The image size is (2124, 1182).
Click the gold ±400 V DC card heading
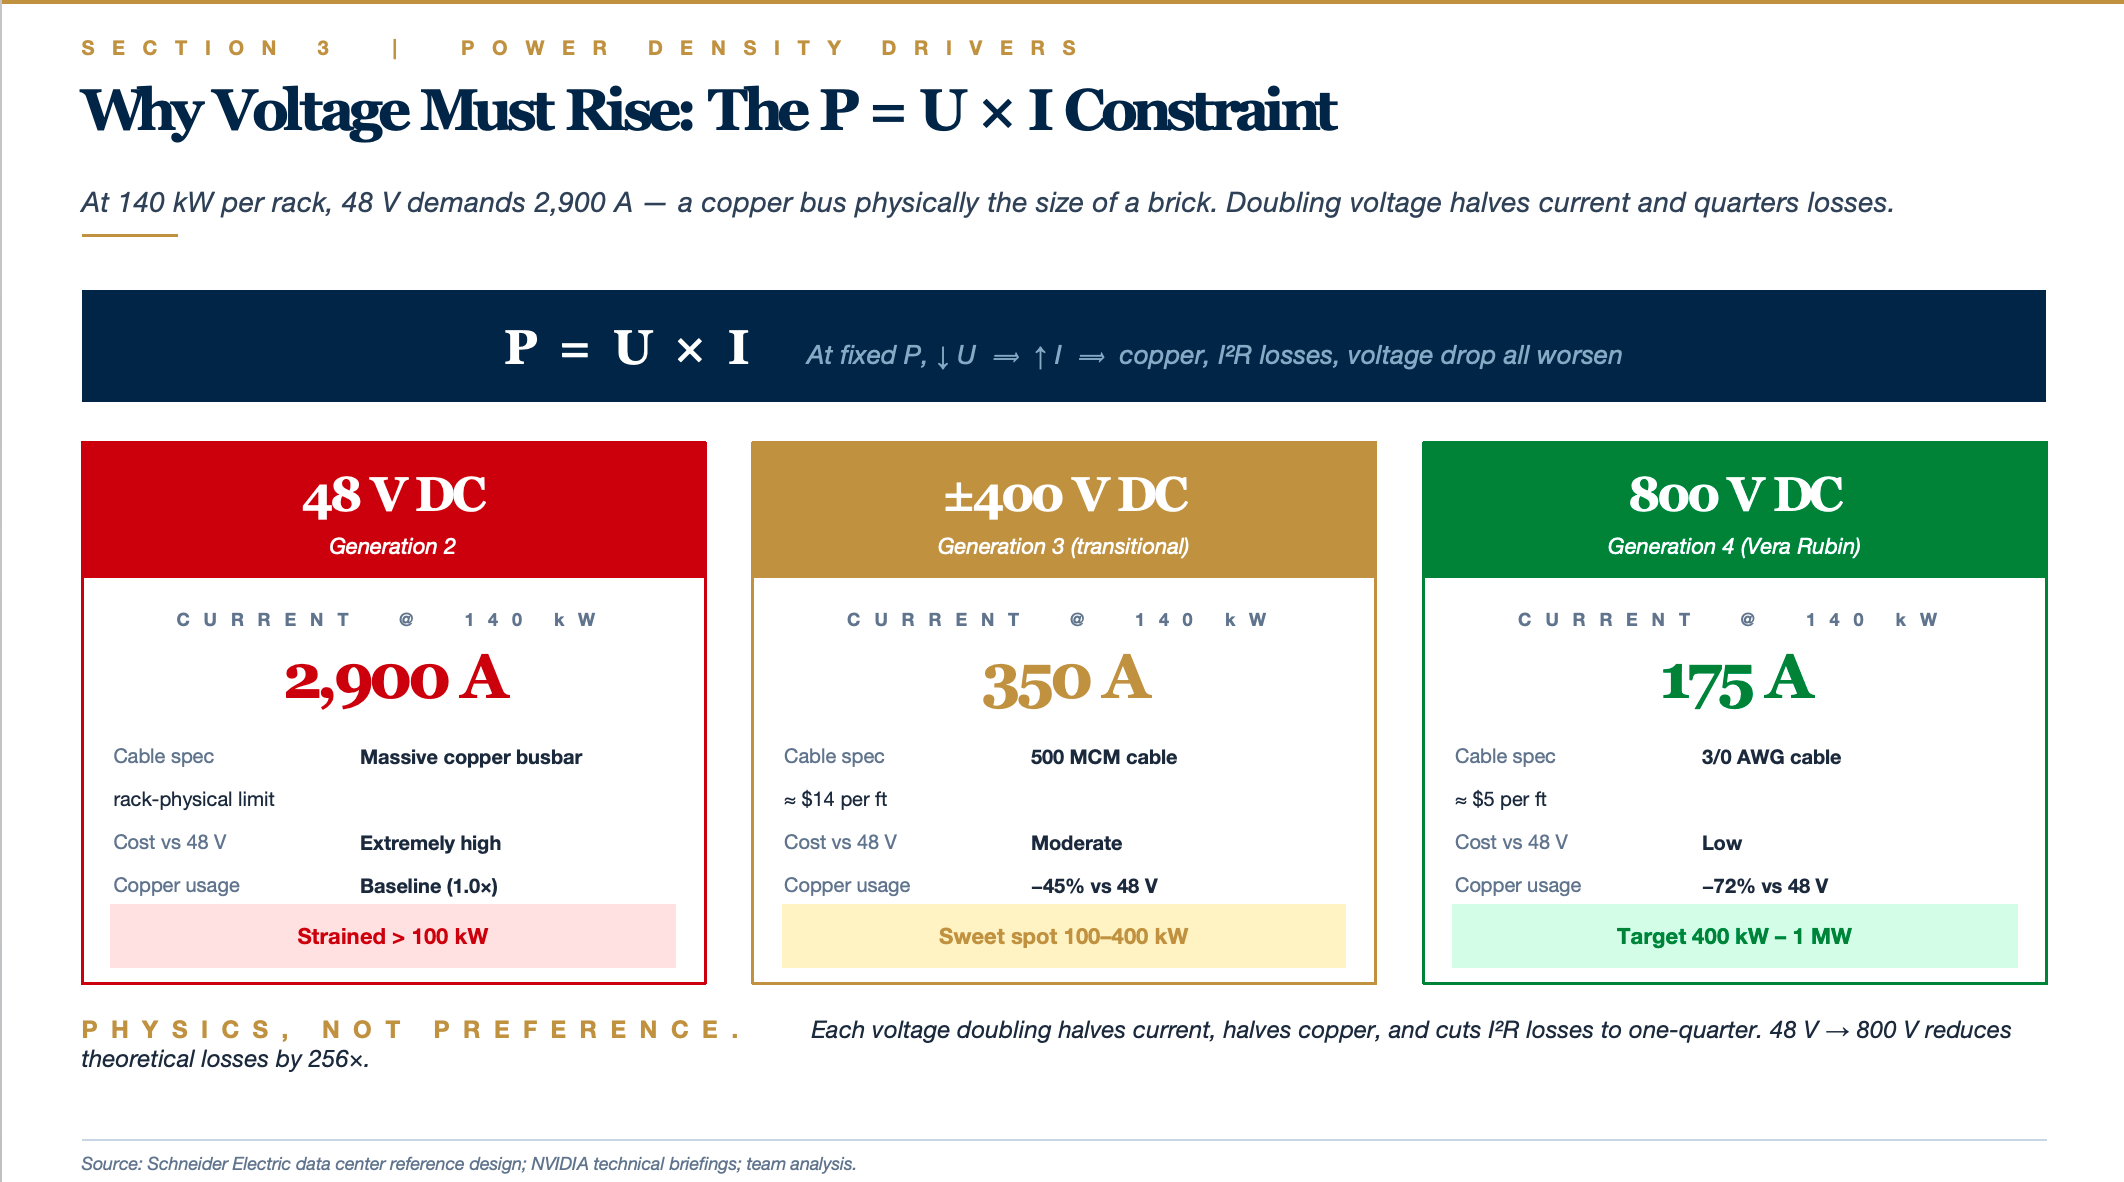(1064, 496)
